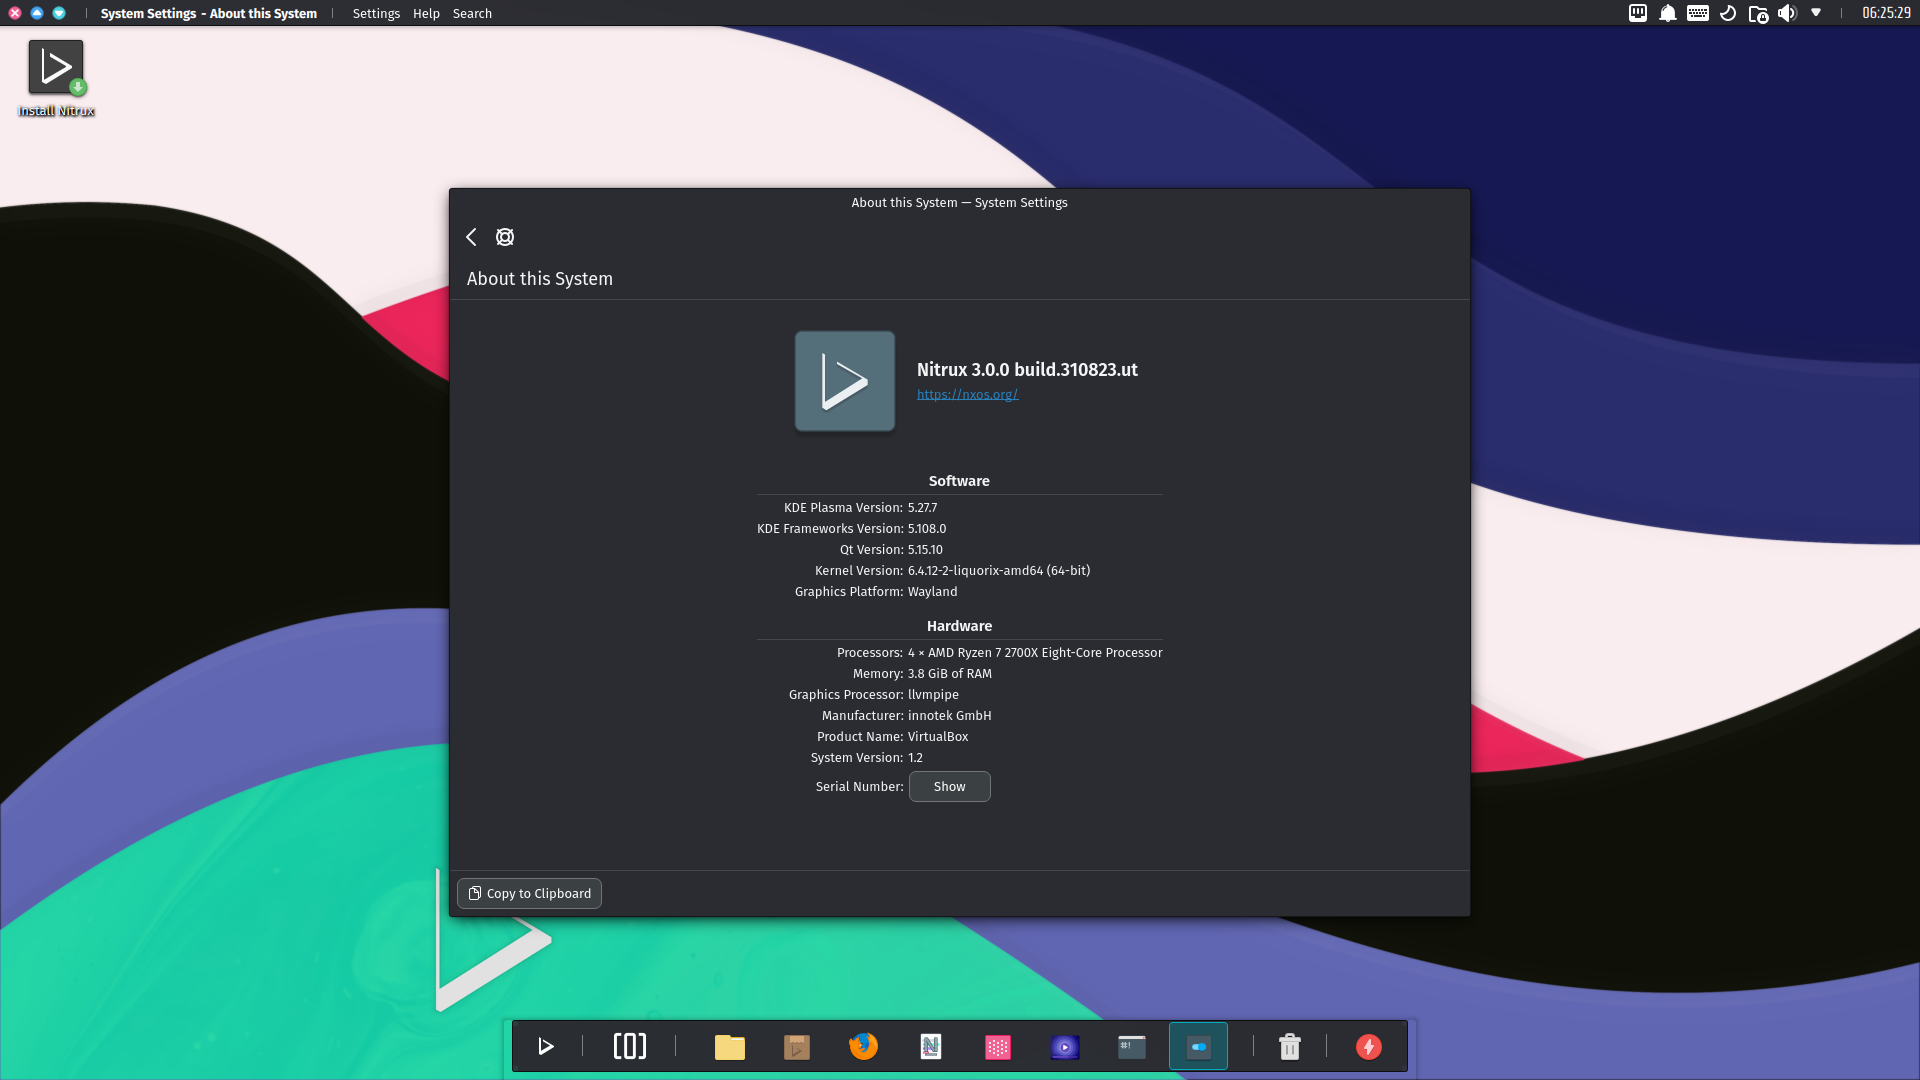Viewport: 1920px width, 1080px height.
Task: Click the https://nxos.org/ hyperlink
Action: click(967, 393)
